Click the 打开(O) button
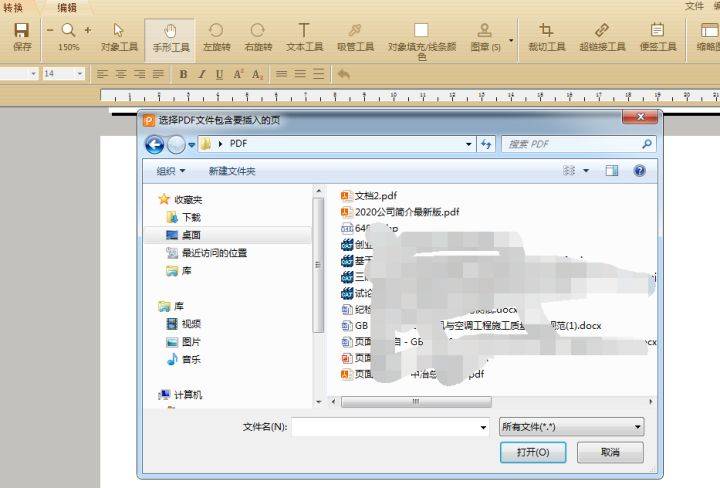The width and height of the screenshot is (720, 488). pos(533,452)
